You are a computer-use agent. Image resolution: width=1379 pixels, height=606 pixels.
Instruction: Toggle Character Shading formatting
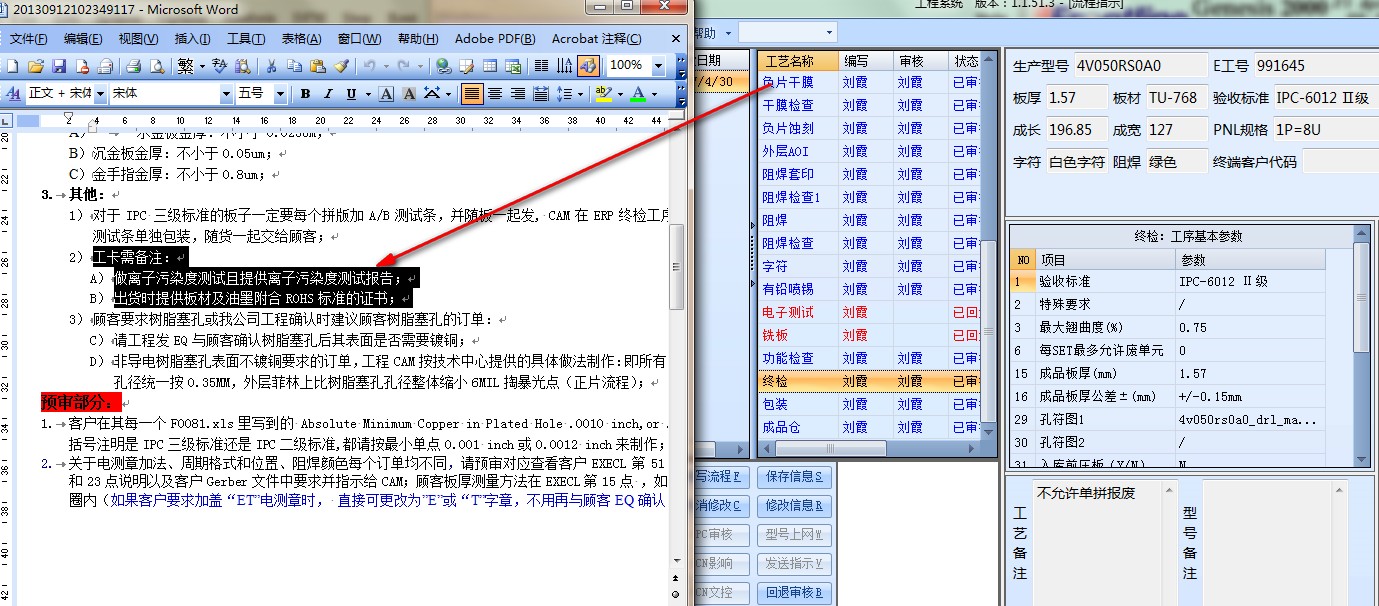coord(408,94)
